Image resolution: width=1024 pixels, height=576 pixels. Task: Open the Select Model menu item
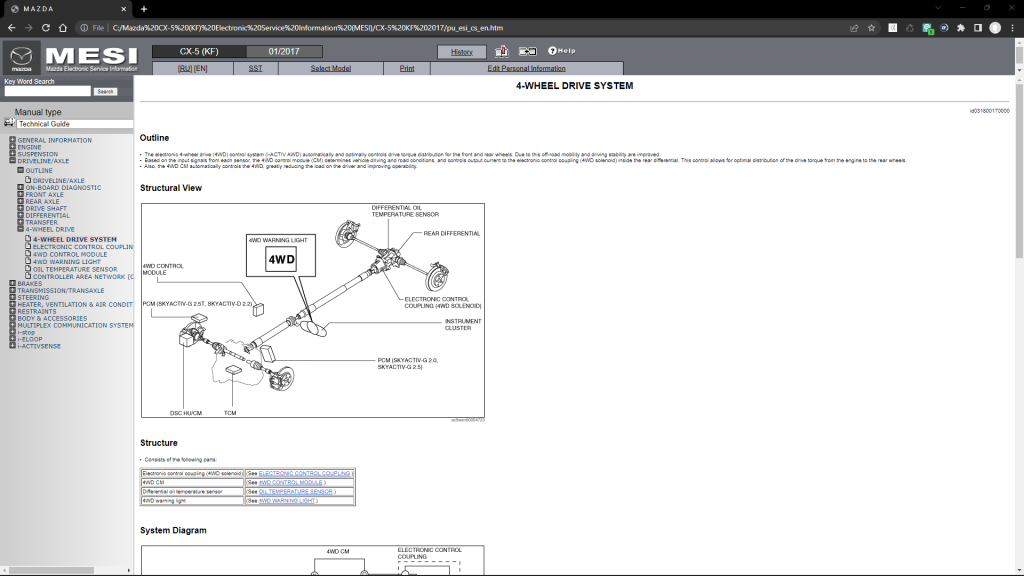[x=330, y=69]
